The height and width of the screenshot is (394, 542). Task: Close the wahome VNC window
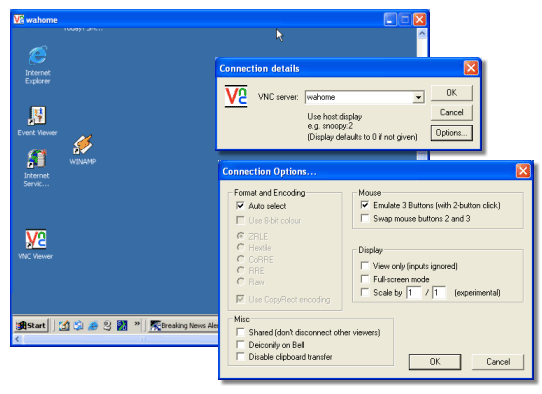[x=420, y=19]
